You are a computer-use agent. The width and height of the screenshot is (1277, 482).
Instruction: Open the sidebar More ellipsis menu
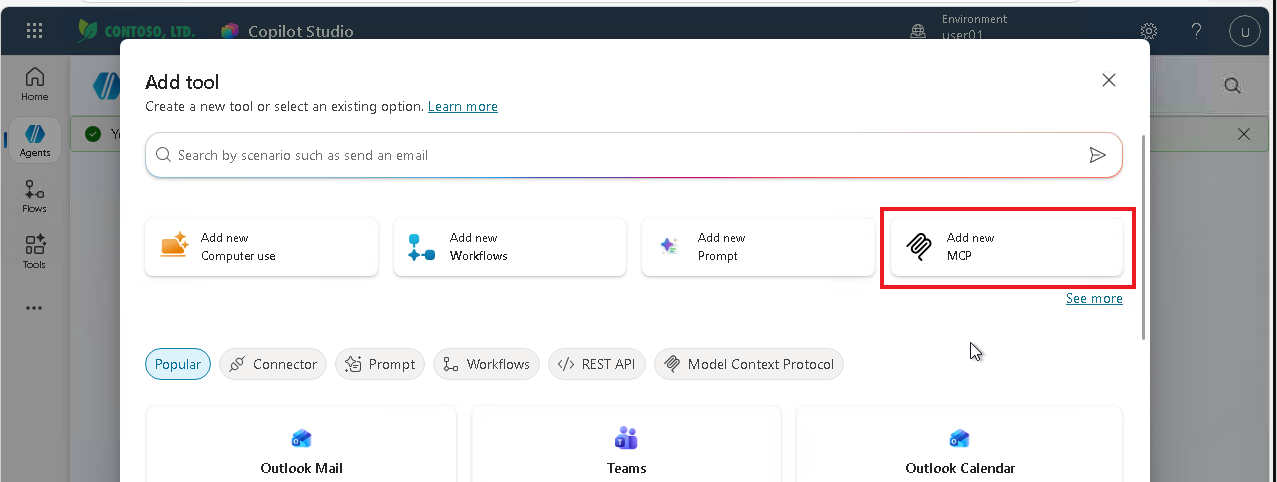[35, 308]
